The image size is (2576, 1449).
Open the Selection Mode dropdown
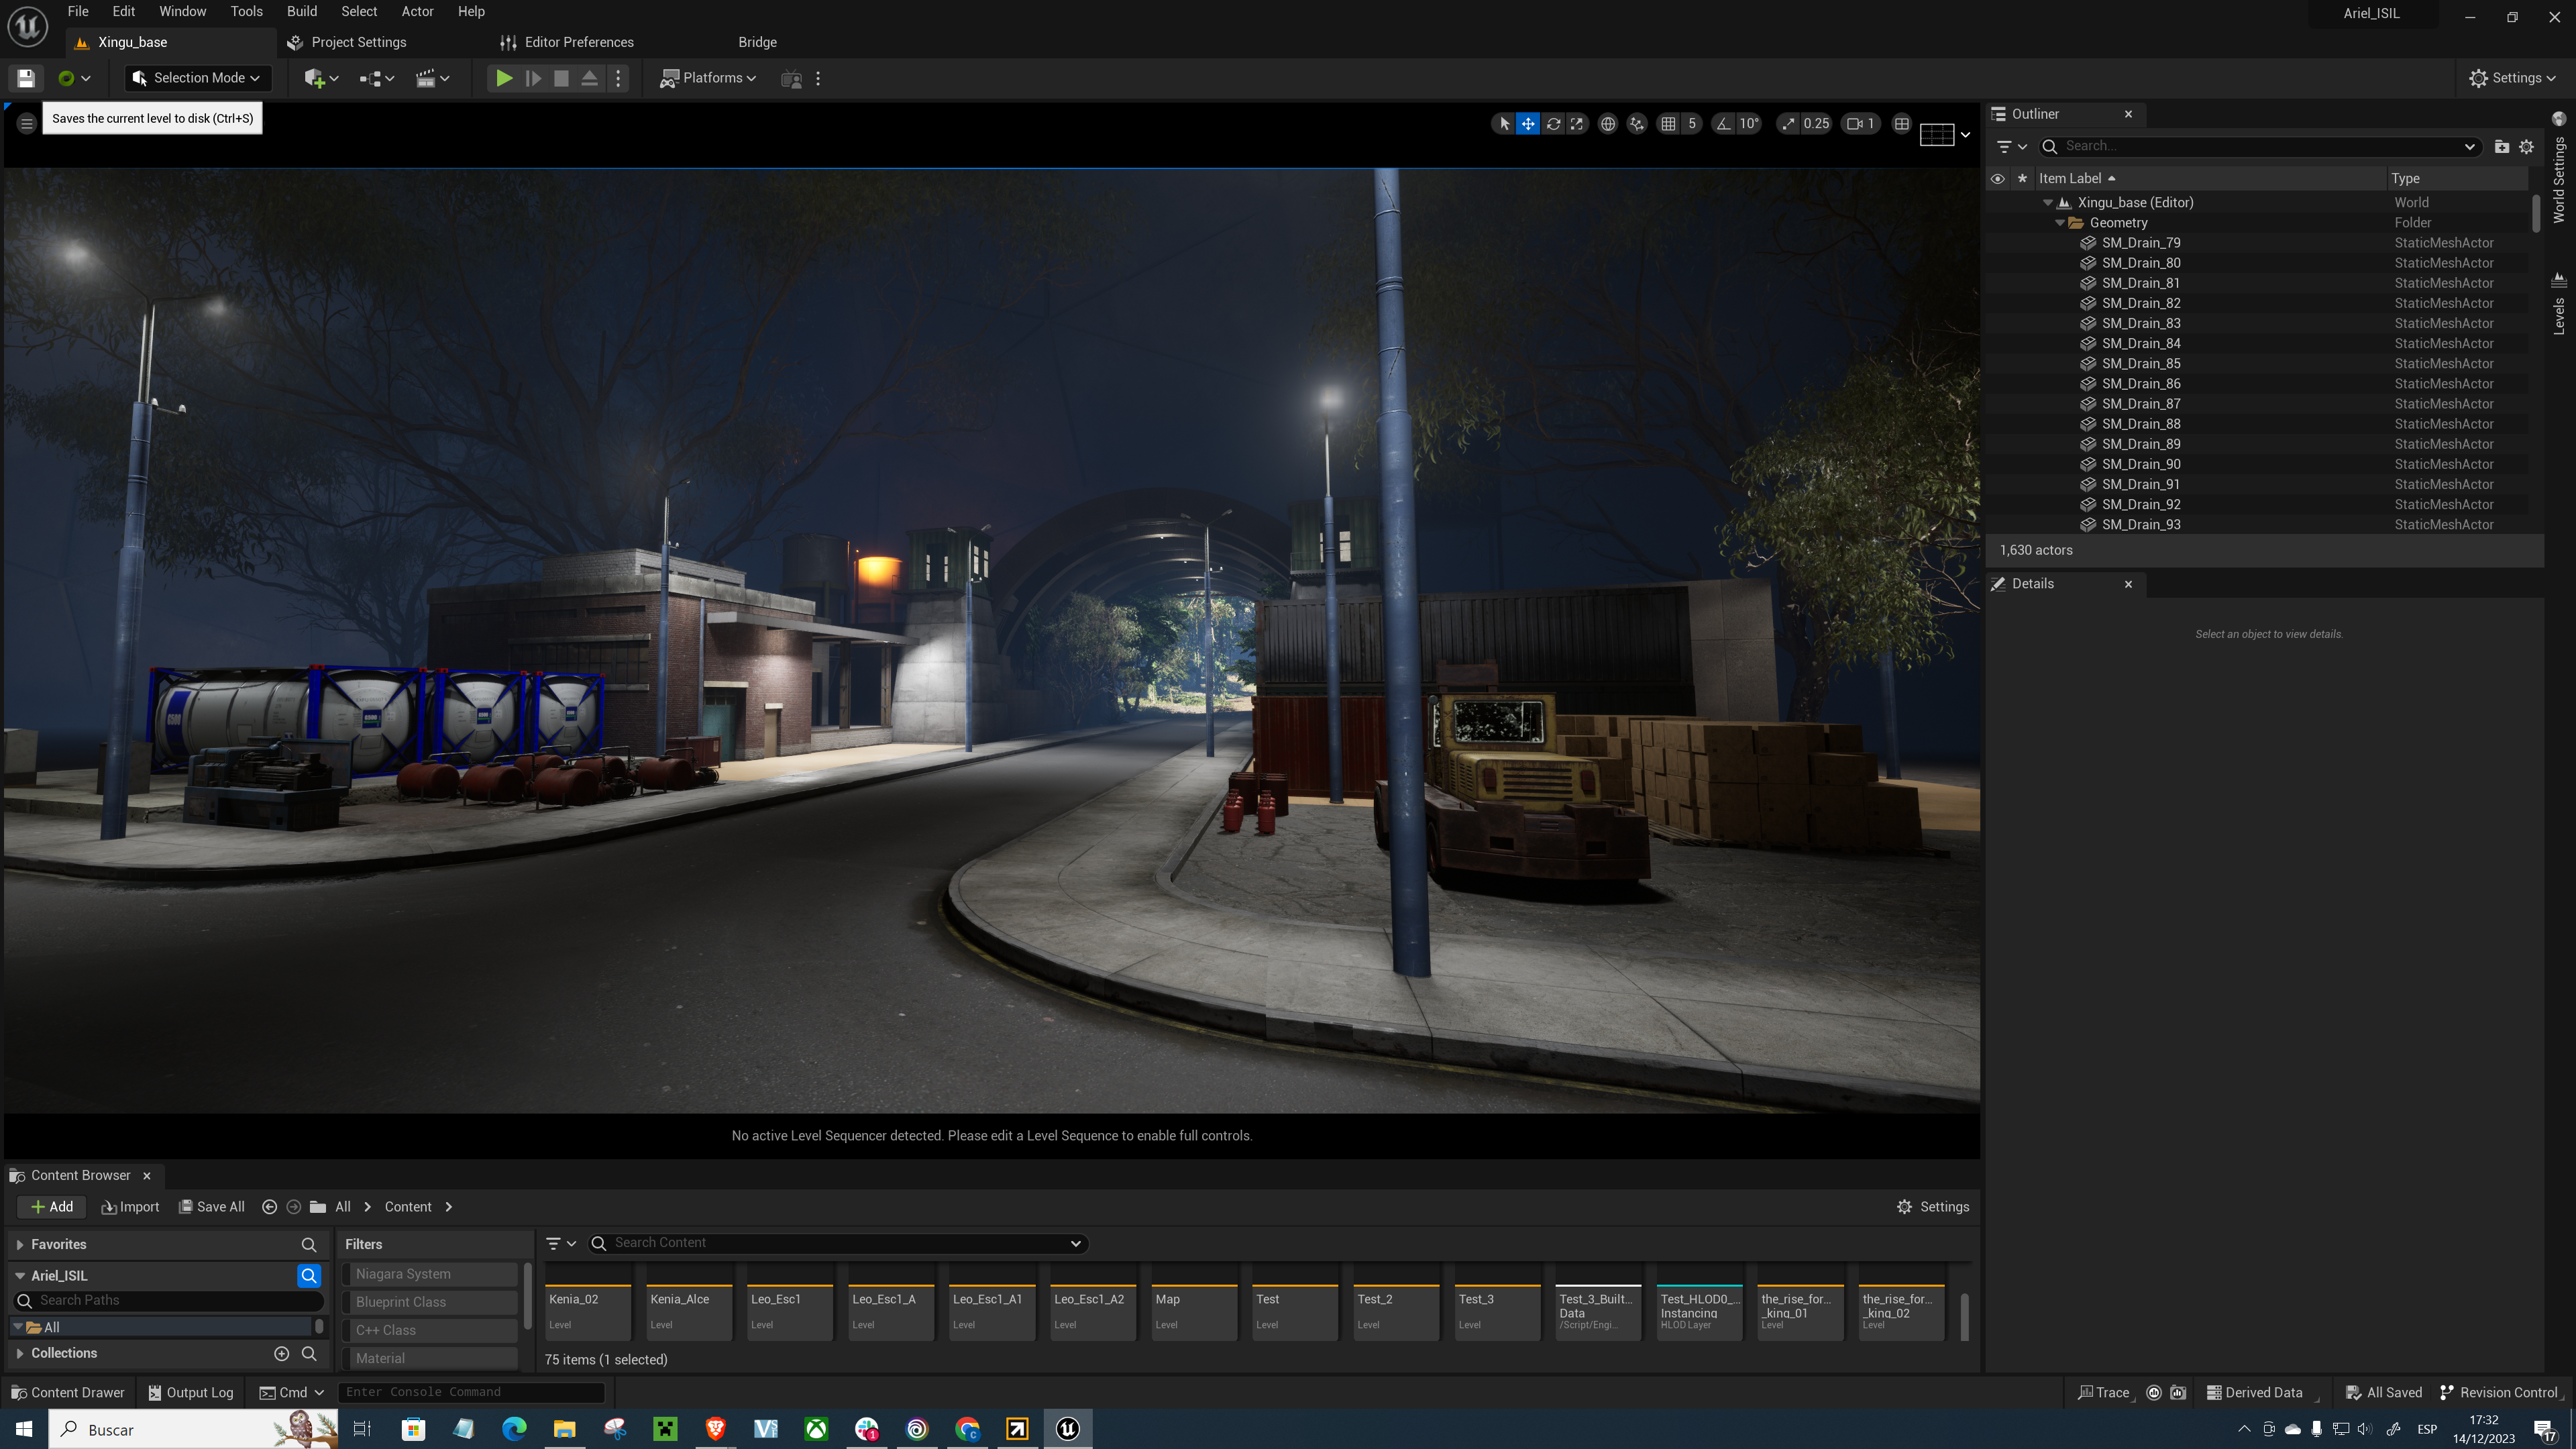click(197, 78)
